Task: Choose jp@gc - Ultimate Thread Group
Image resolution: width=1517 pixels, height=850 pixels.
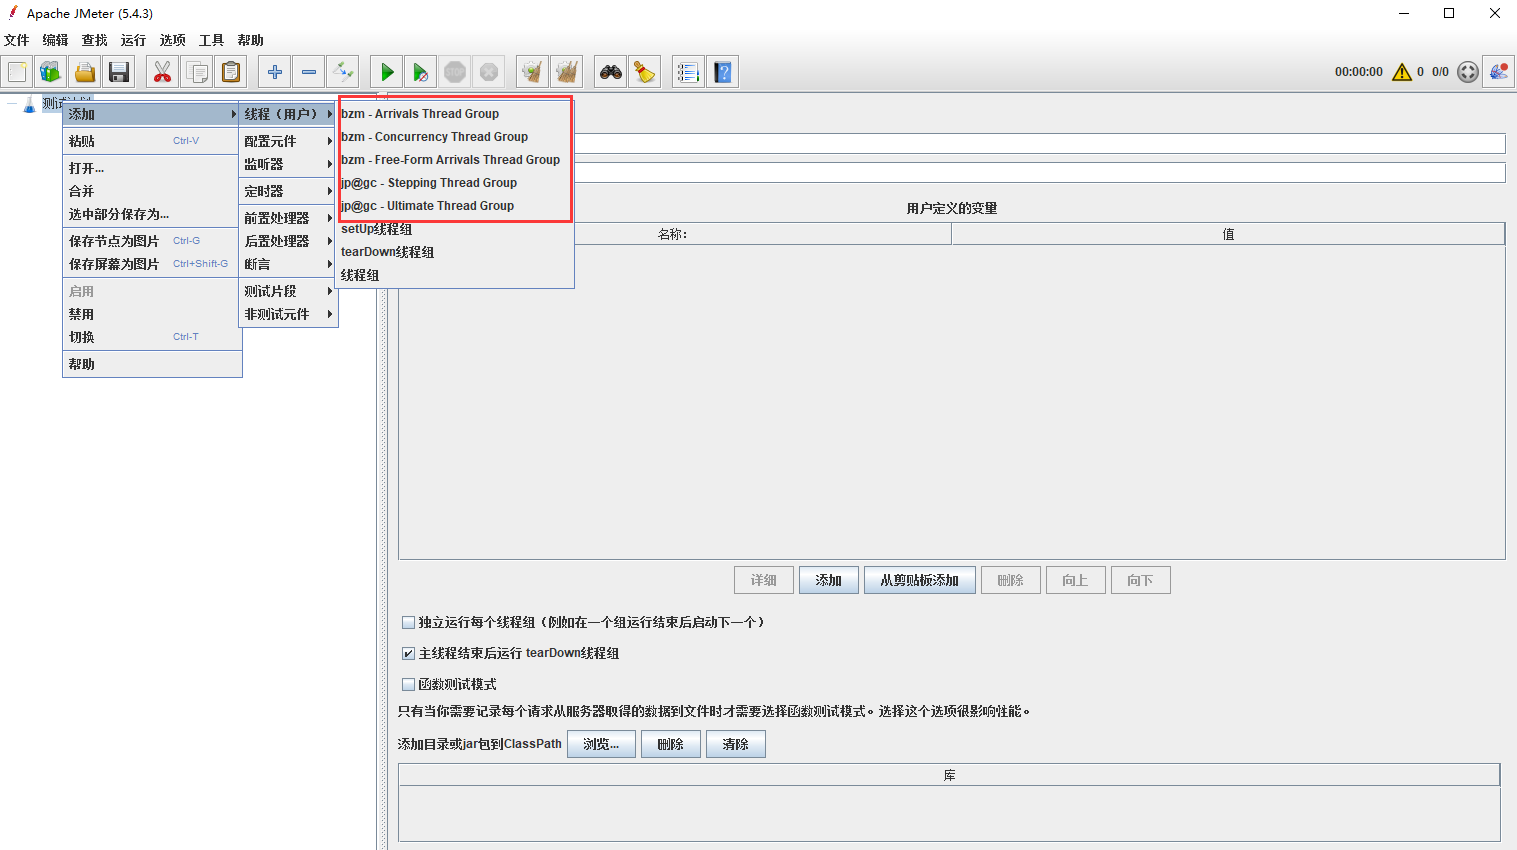Action: coord(427,206)
